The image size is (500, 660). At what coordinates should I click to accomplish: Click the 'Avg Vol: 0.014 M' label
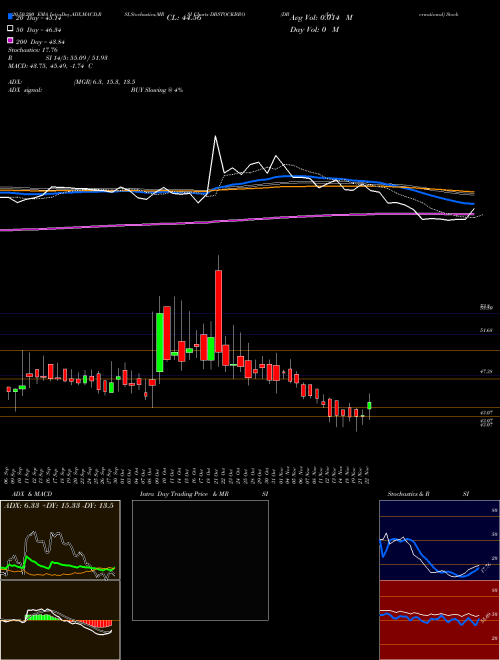click(x=321, y=18)
